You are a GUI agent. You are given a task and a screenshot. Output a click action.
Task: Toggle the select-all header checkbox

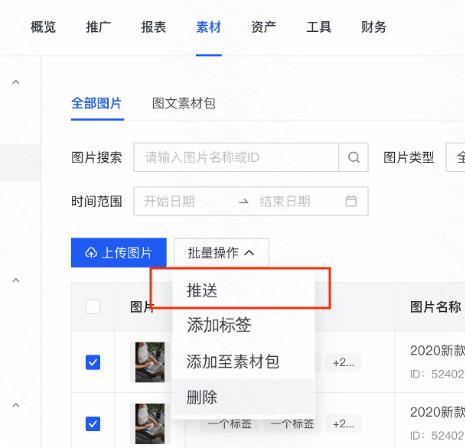coord(93,307)
